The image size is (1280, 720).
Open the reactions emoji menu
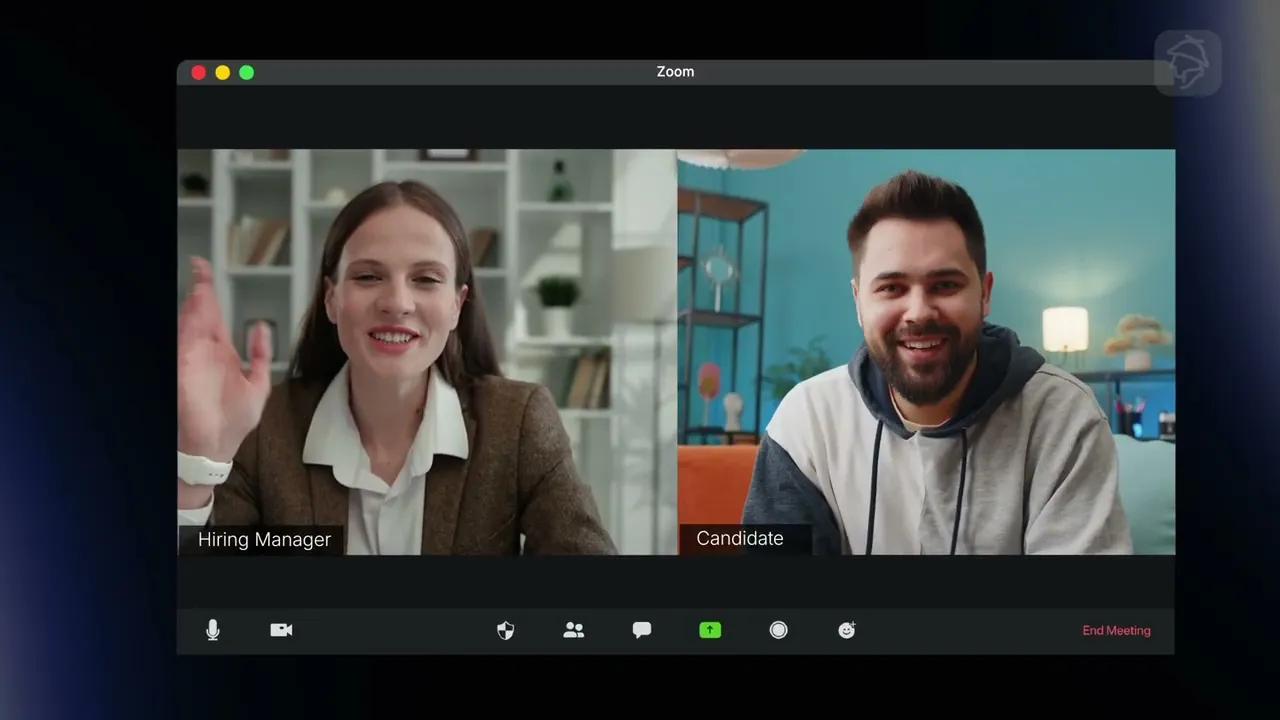point(847,630)
